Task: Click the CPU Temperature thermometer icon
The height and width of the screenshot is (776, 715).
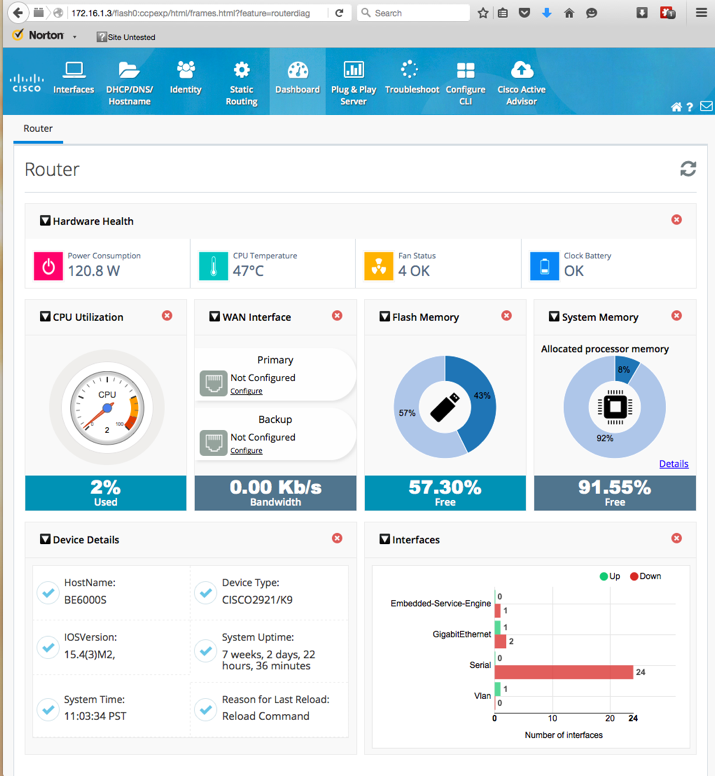Action: tap(213, 266)
